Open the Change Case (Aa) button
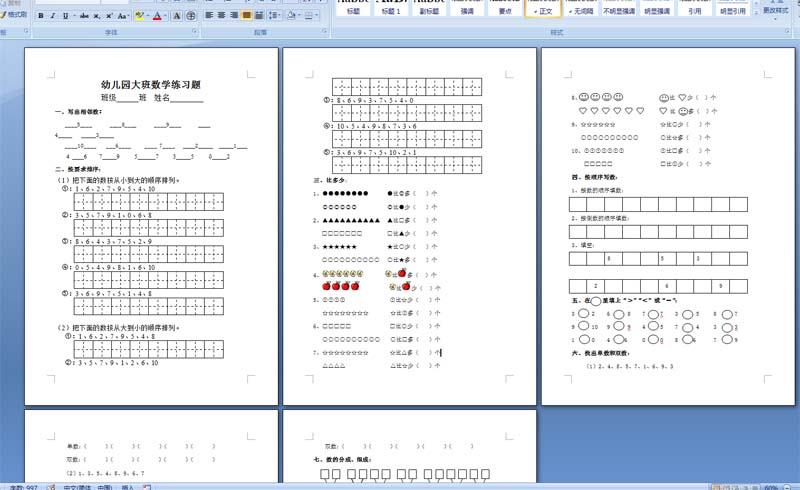The height and width of the screenshot is (490, 800). pyautogui.click(x=122, y=16)
